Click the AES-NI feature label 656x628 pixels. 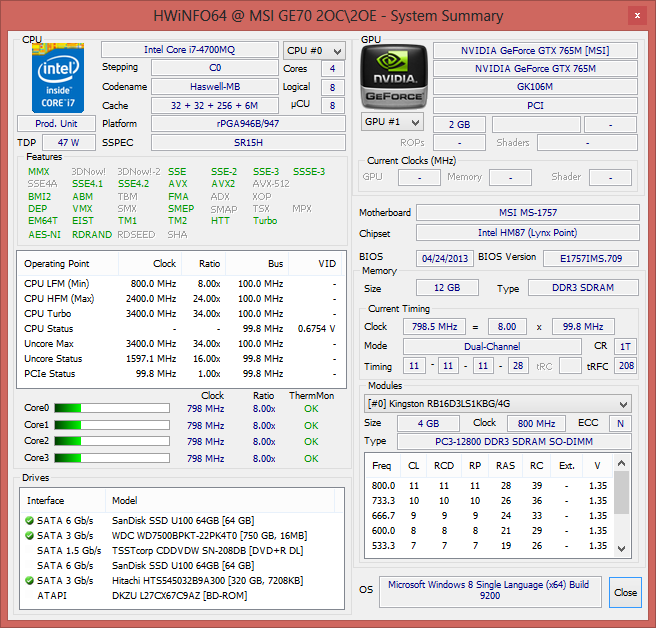pos(44,235)
